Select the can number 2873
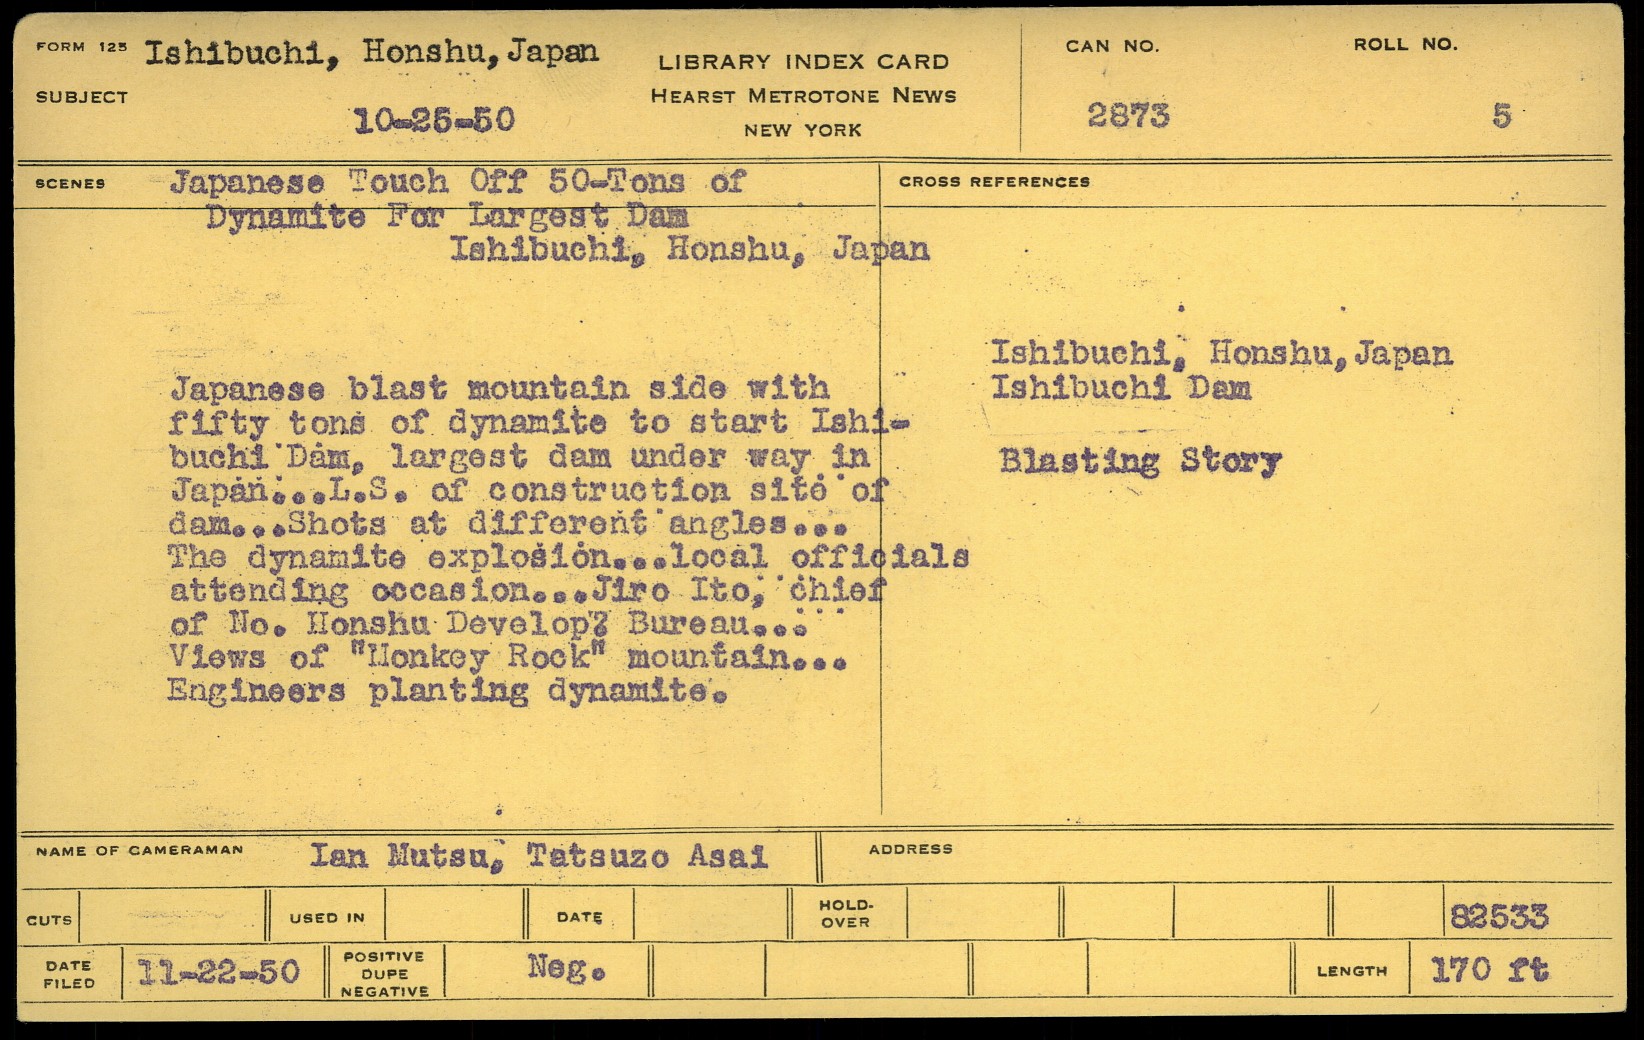Screen dimensions: 1644x1040 coord(1128,116)
